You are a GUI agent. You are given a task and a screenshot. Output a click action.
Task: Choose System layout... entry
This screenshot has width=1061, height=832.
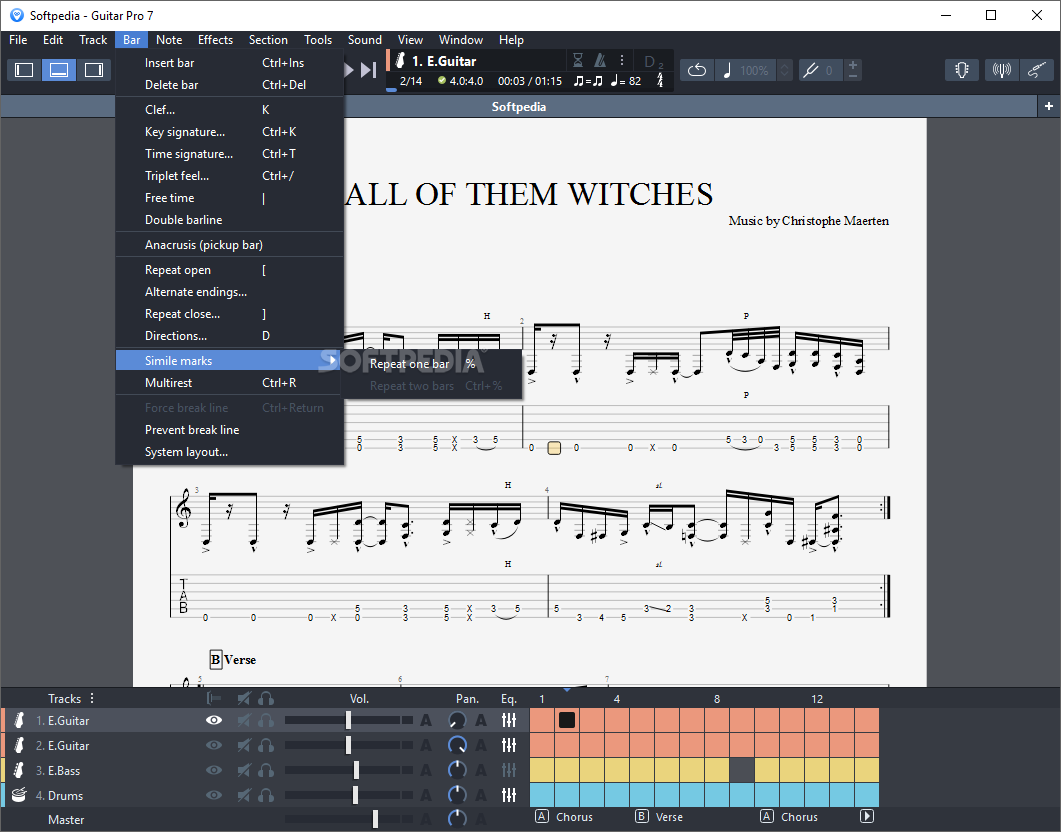(230, 452)
